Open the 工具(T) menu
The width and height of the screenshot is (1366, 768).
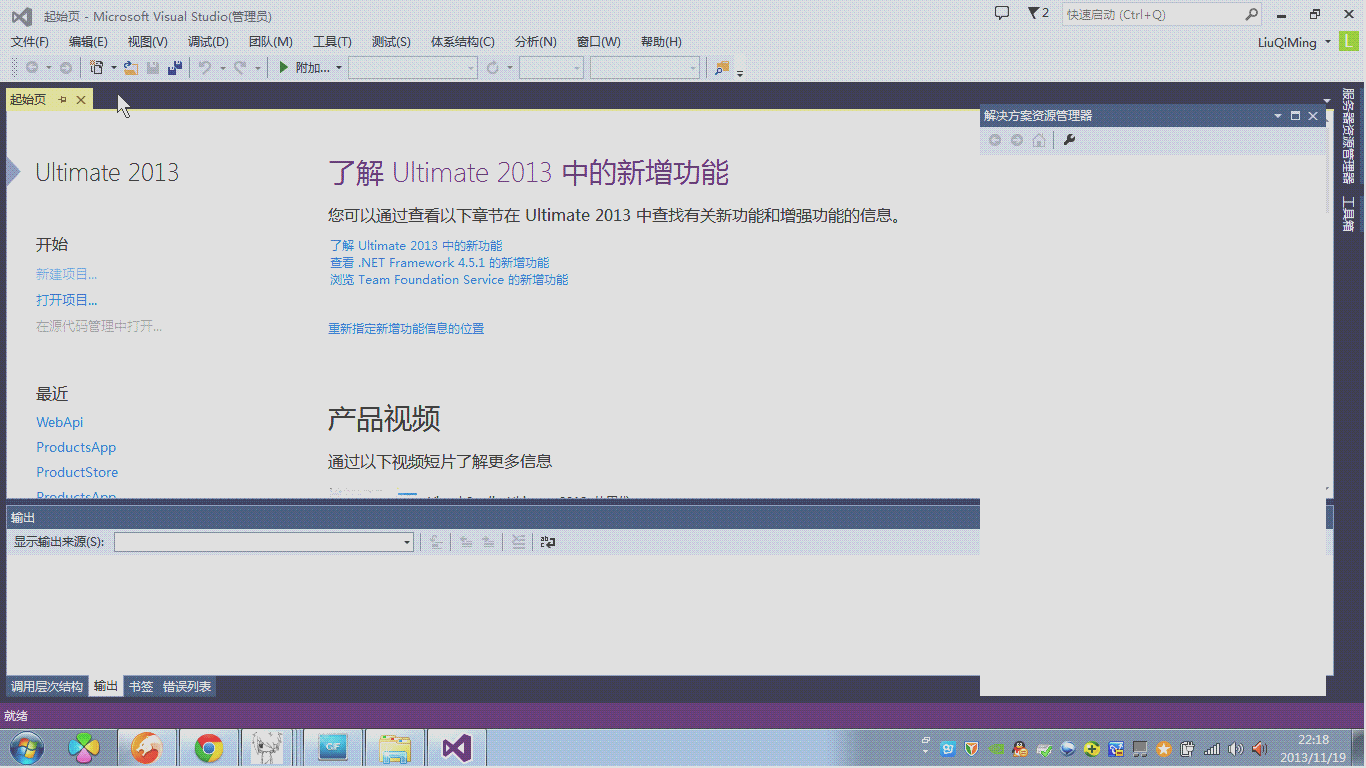332,42
